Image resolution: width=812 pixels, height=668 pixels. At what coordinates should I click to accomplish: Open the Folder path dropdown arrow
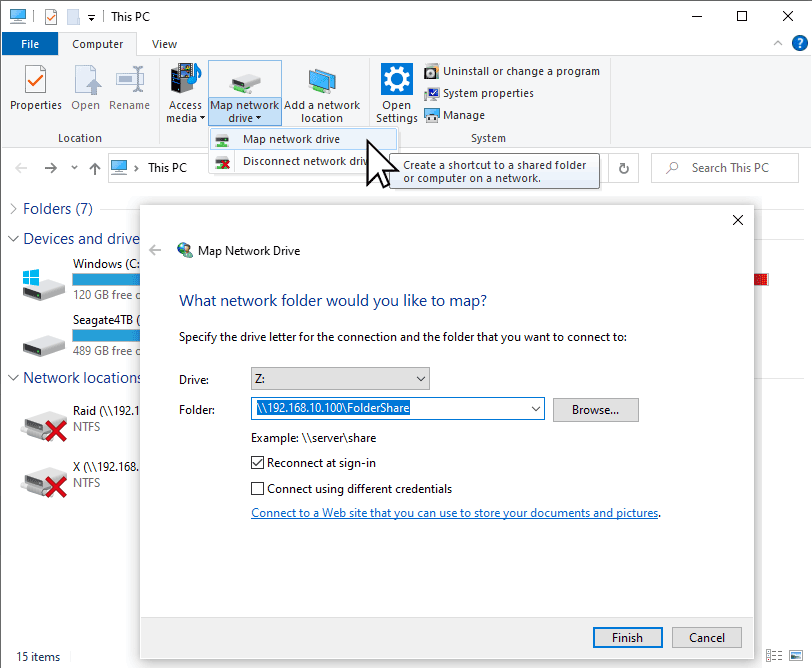[535, 409]
